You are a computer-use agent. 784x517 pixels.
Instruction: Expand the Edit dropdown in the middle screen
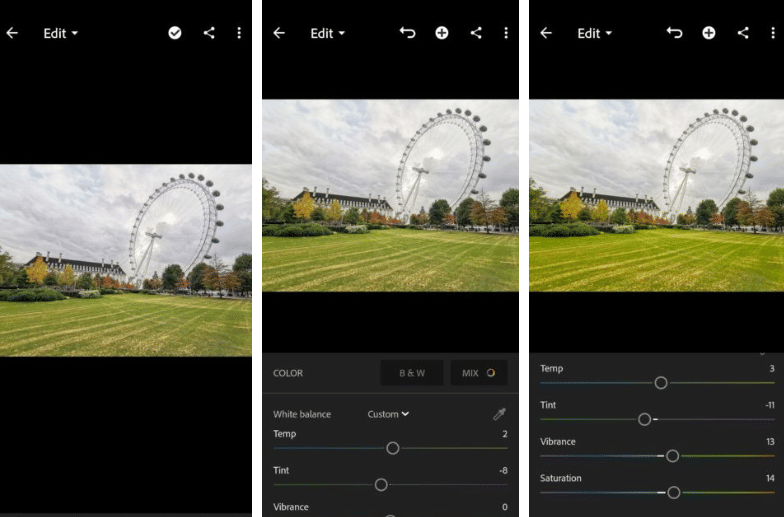click(x=327, y=33)
